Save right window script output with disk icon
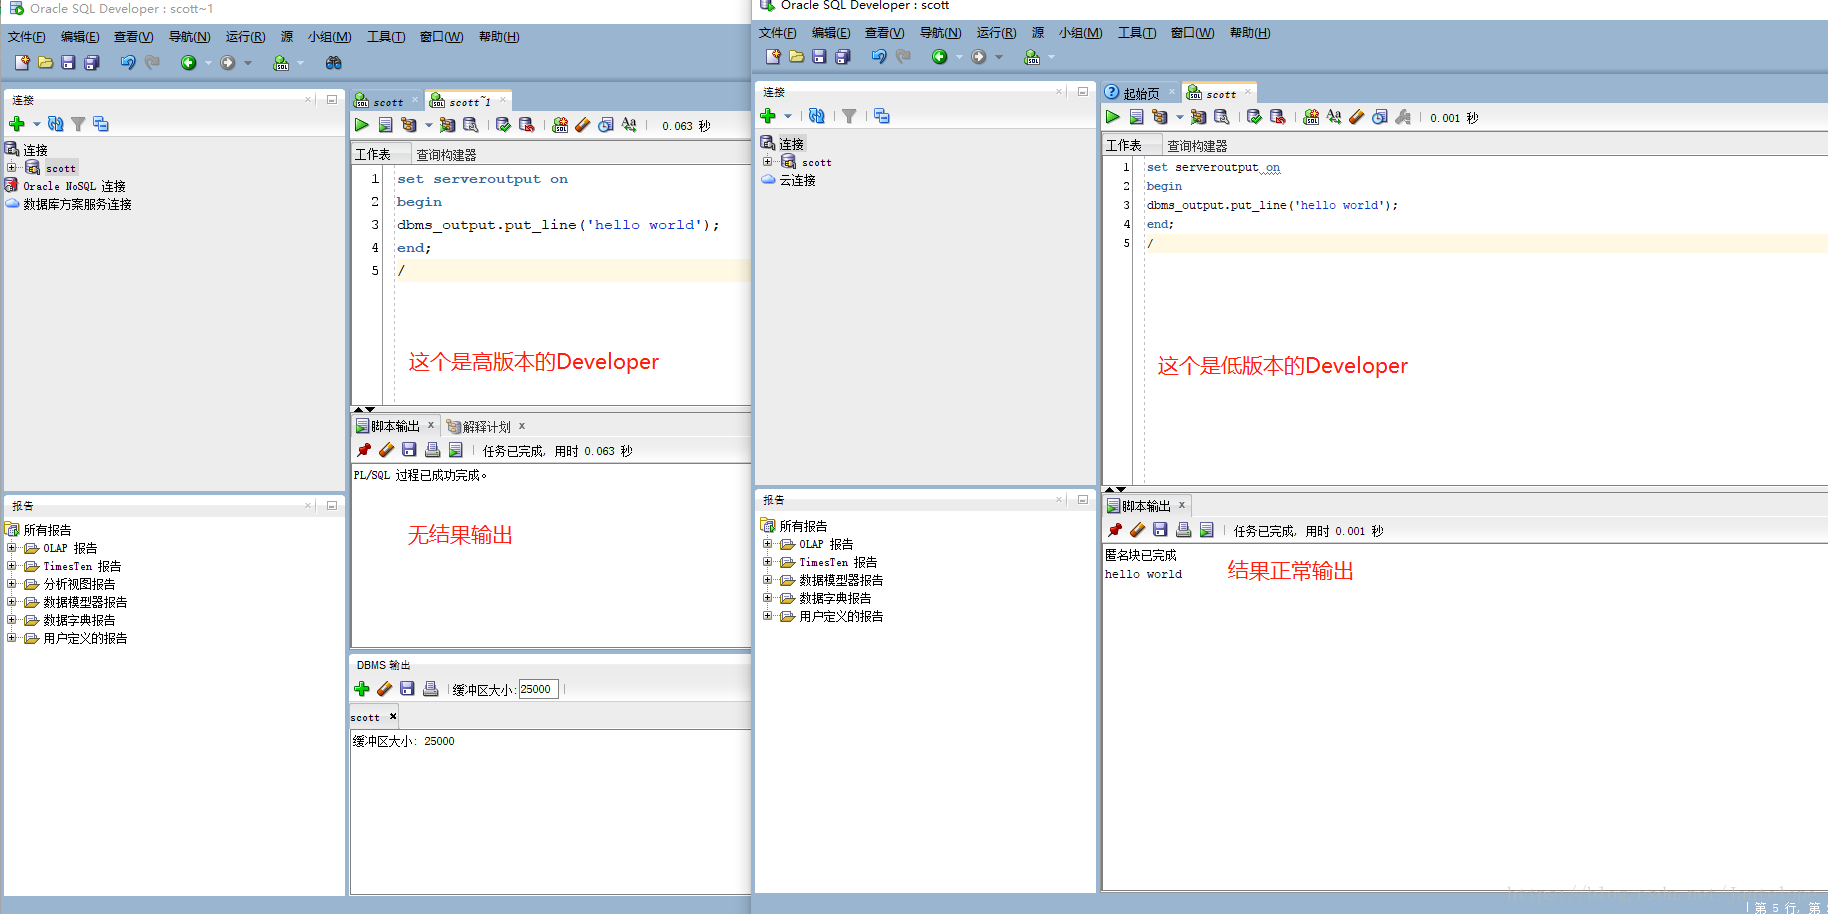Screen dimensions: 1828x914 pos(1160,530)
